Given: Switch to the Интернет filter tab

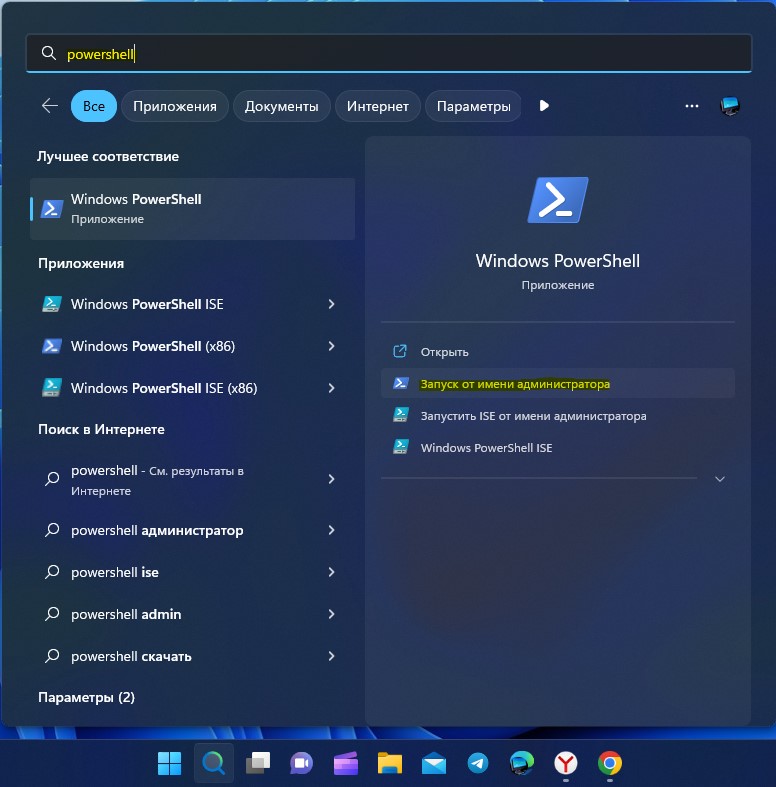Looking at the screenshot, I should (x=377, y=106).
